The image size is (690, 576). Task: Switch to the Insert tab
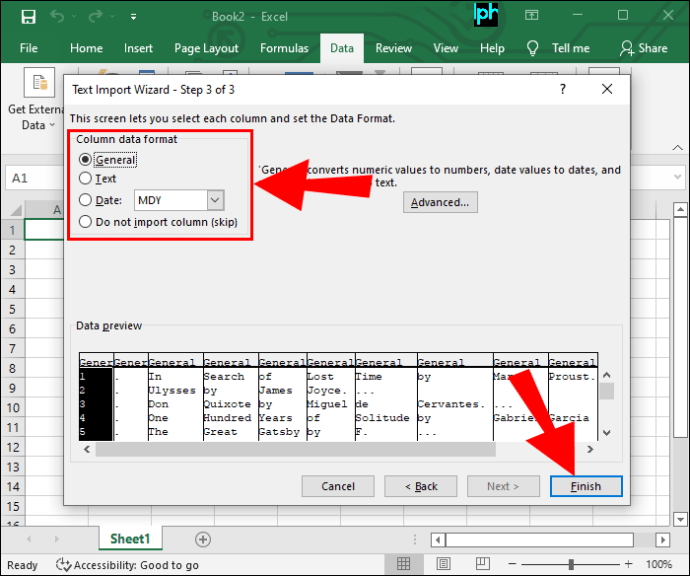(x=138, y=48)
